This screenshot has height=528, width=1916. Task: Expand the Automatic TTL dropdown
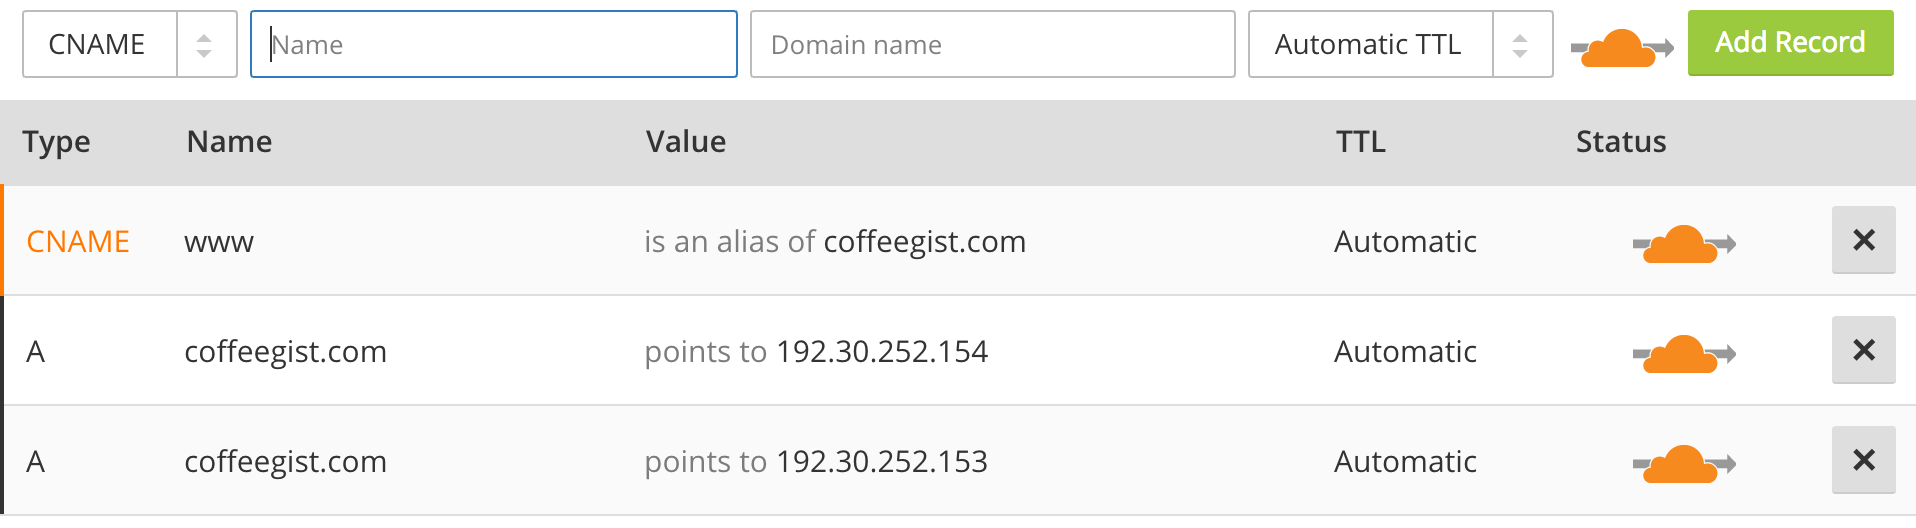(1400, 44)
